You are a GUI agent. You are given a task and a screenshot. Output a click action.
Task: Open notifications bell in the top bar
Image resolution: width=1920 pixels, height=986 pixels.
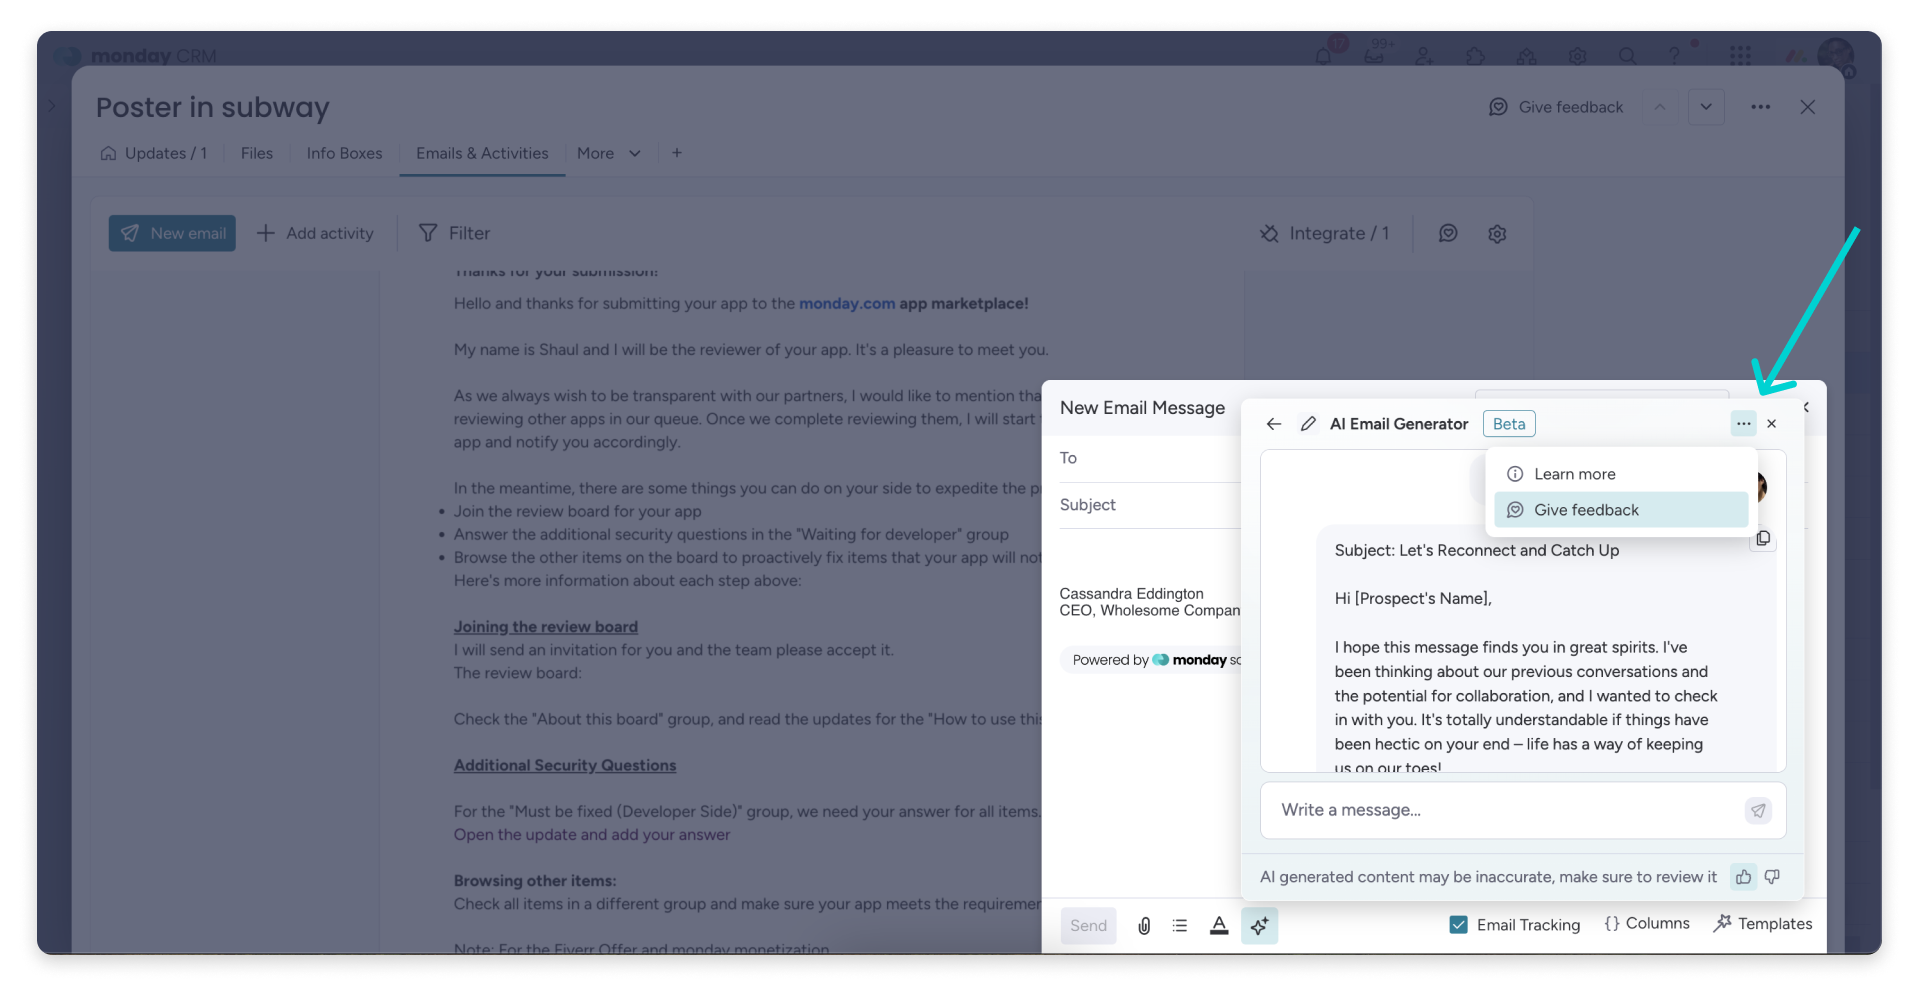1324,56
